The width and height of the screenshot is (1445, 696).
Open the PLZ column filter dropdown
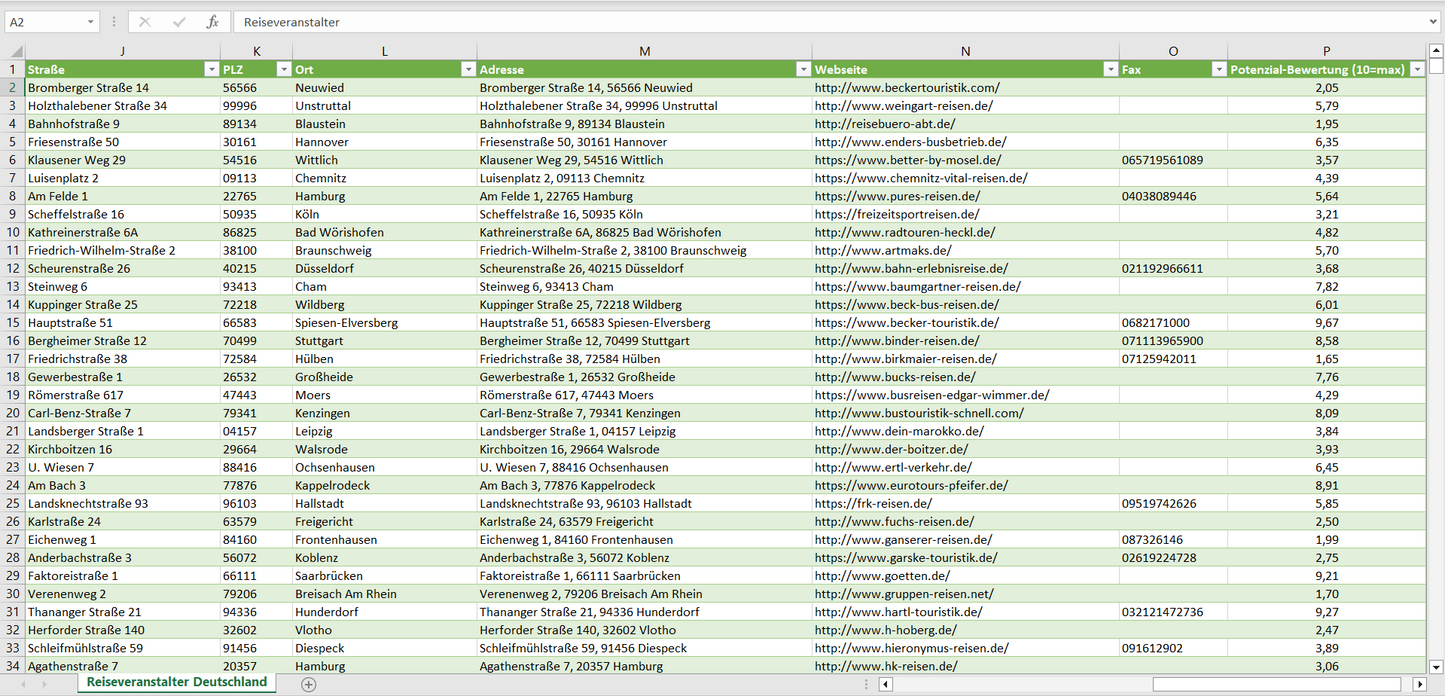pyautogui.click(x=283, y=70)
